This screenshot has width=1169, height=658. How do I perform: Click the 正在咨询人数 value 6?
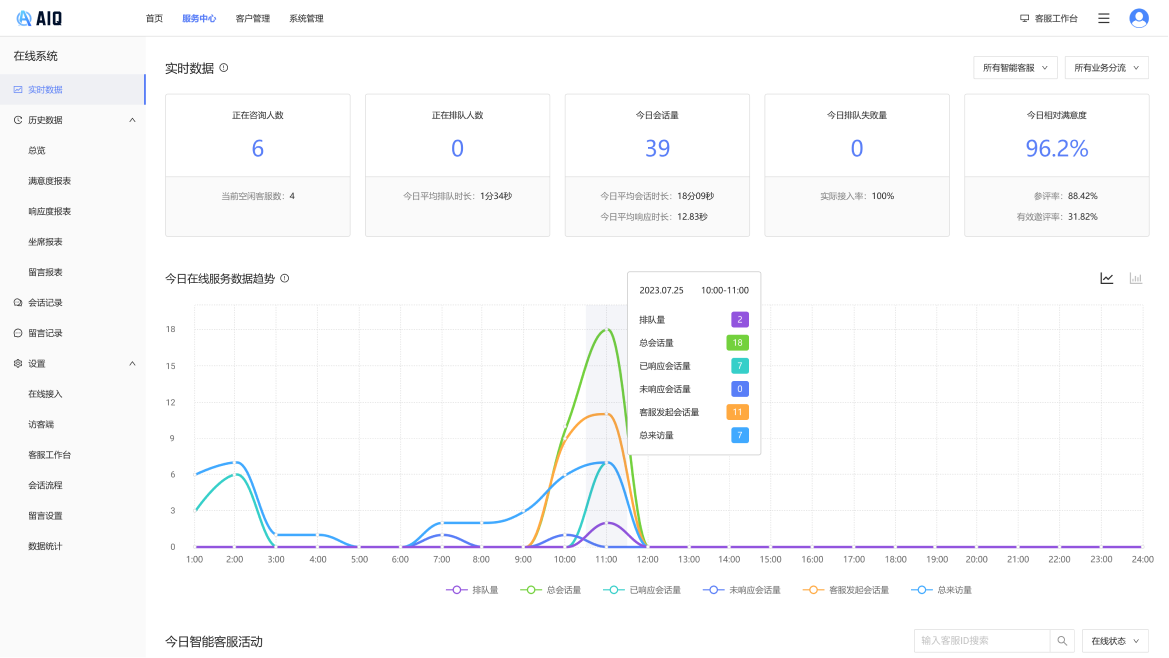[258, 148]
